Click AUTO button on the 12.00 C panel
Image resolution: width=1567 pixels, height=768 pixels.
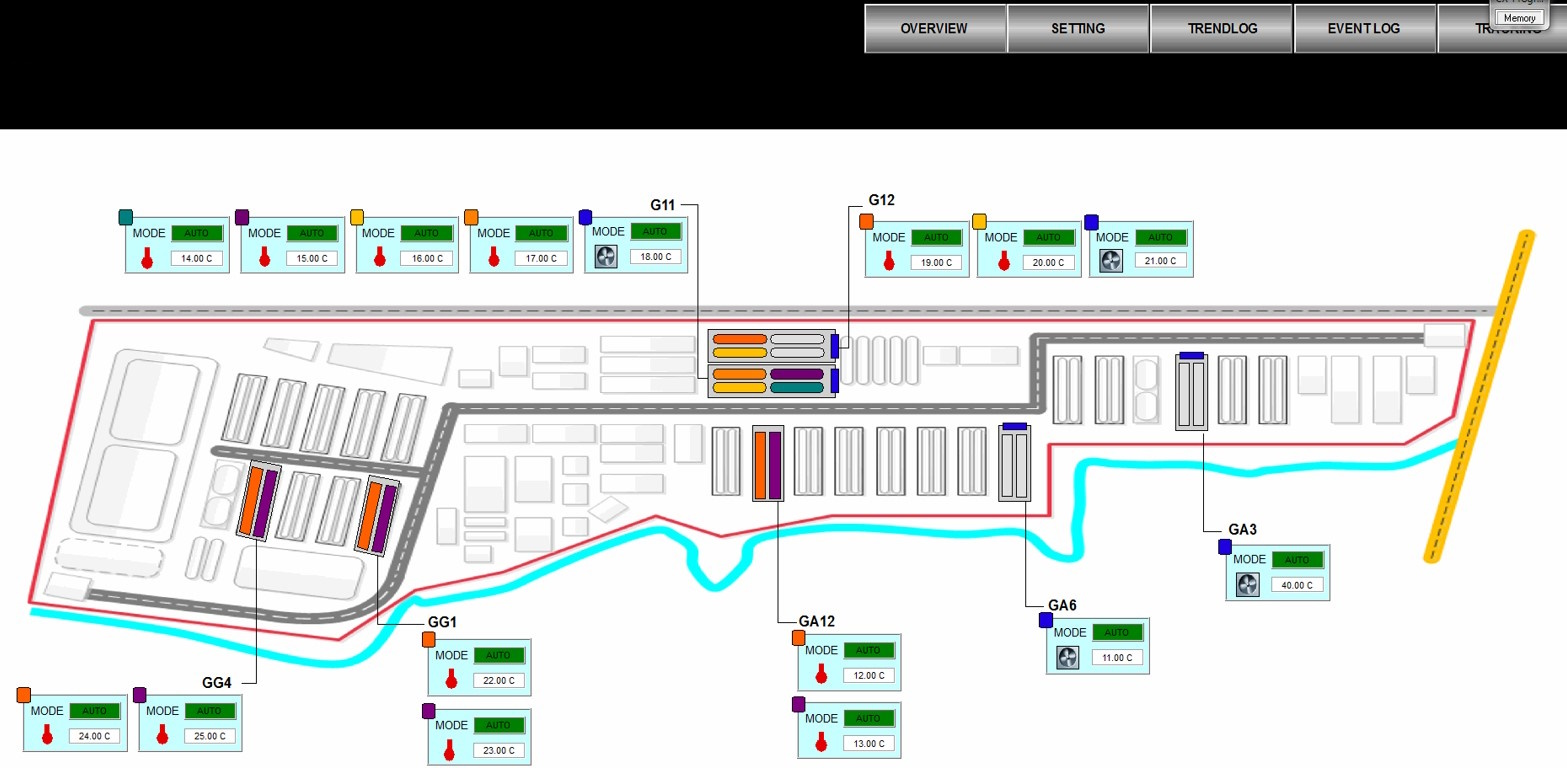(x=868, y=650)
